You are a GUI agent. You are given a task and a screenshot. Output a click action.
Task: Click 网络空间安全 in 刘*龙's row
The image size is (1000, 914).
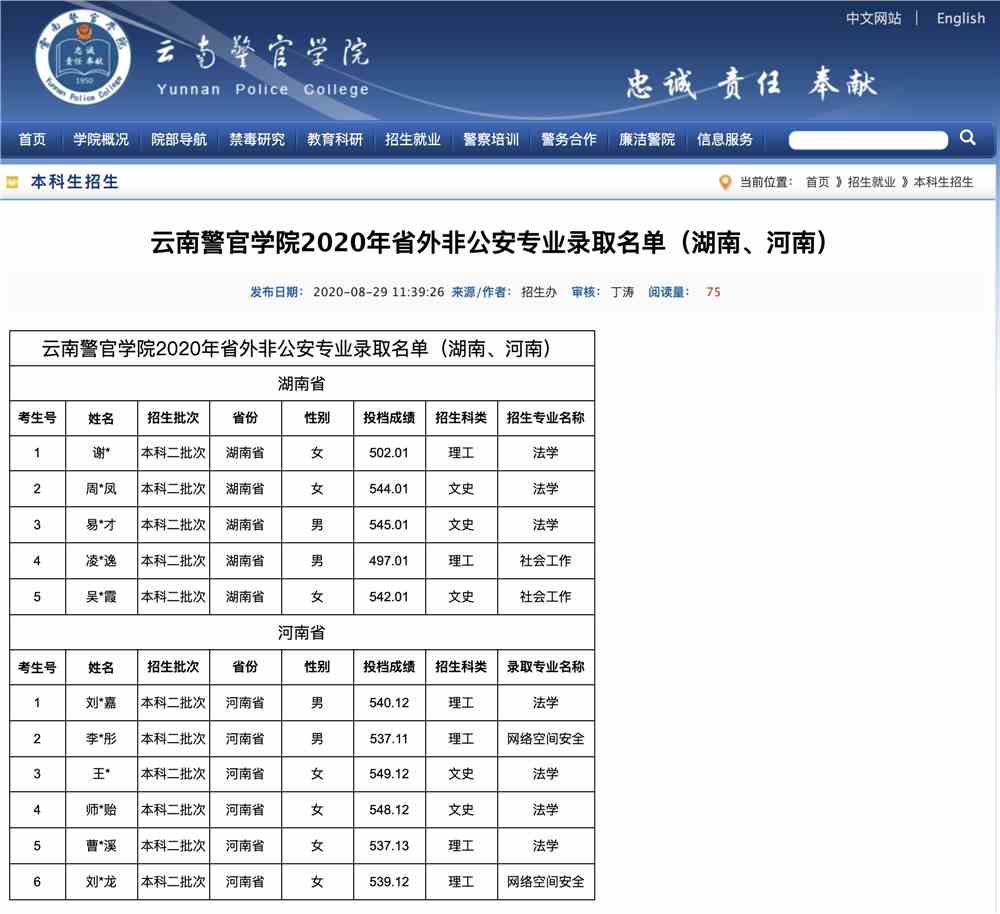[546, 881]
